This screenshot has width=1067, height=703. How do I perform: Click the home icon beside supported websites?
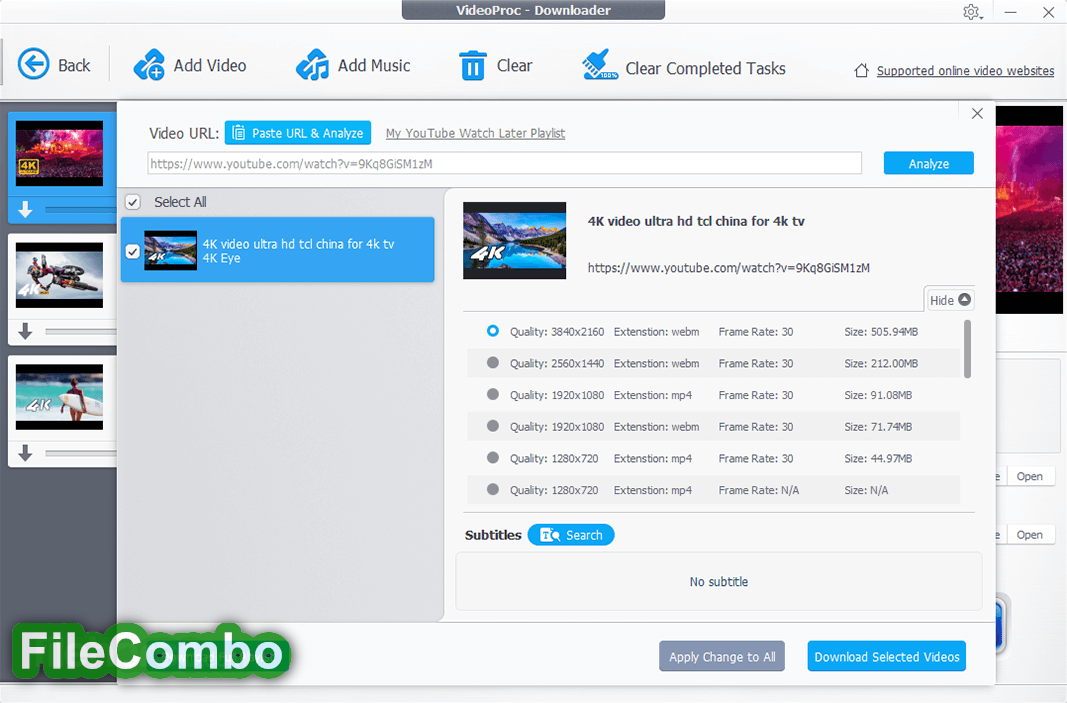pos(861,70)
